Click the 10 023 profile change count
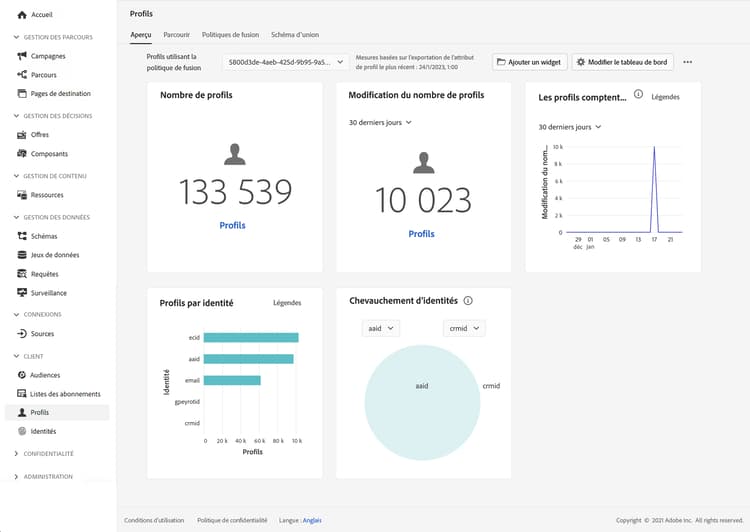Image resolution: width=750 pixels, height=532 pixels. [x=424, y=200]
